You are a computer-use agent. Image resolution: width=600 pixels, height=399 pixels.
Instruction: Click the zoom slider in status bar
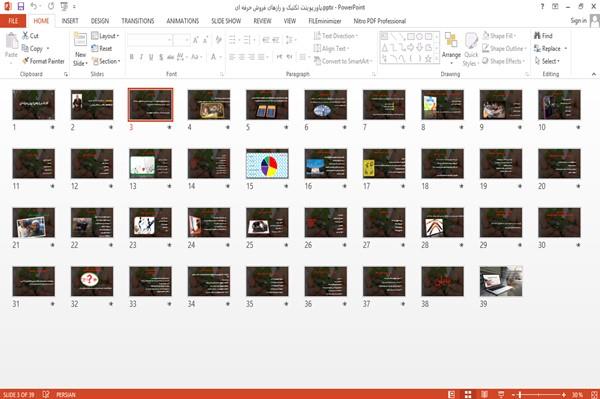[539, 394]
